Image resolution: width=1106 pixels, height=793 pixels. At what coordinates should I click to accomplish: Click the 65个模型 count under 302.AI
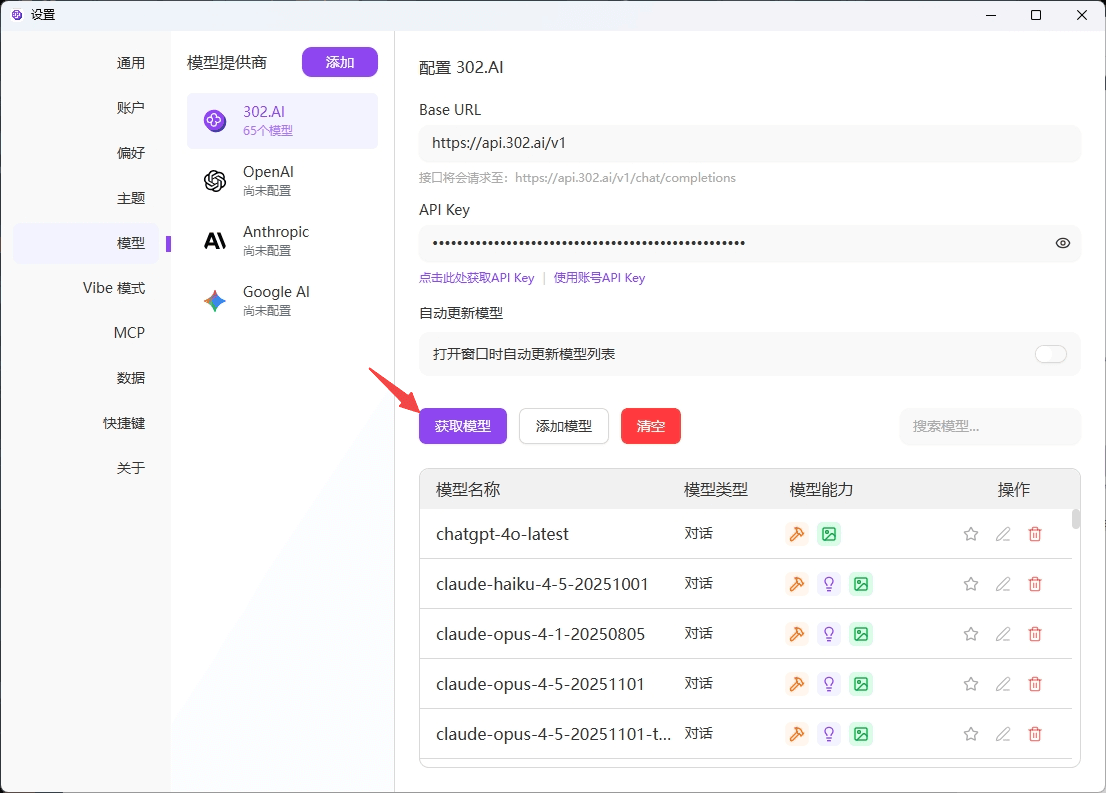(268, 131)
